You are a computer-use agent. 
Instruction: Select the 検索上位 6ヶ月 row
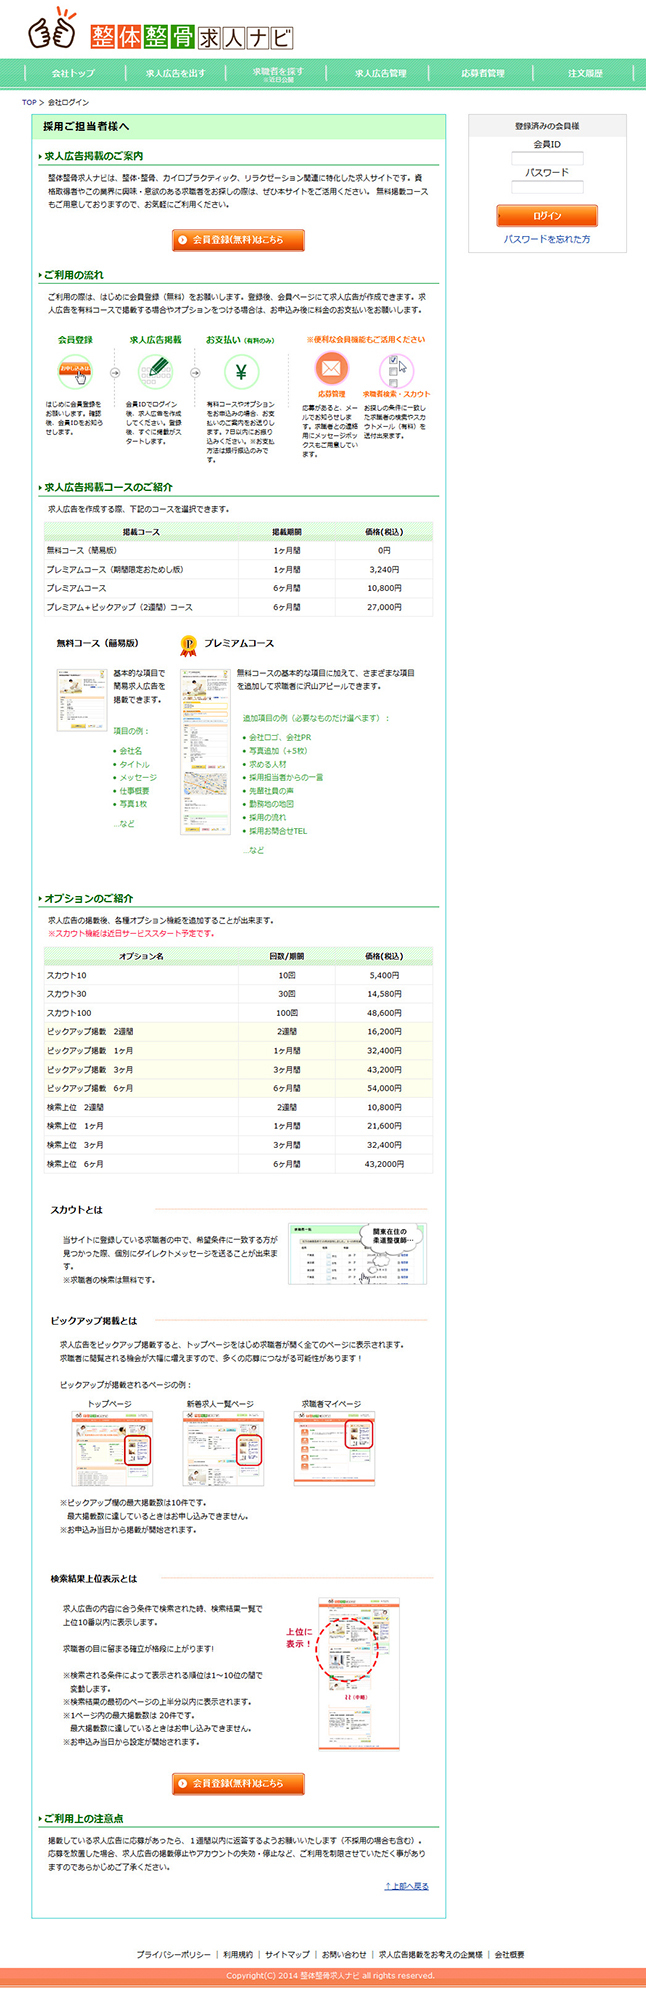238,1164
